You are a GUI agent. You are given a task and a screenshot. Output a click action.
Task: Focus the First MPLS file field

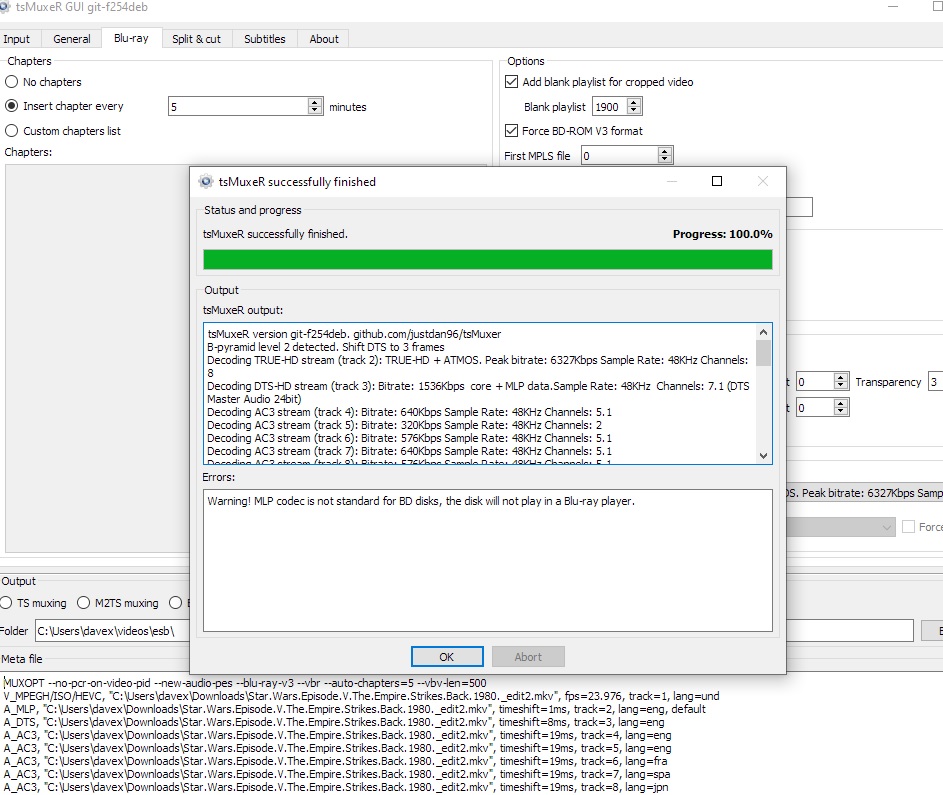[620, 156]
